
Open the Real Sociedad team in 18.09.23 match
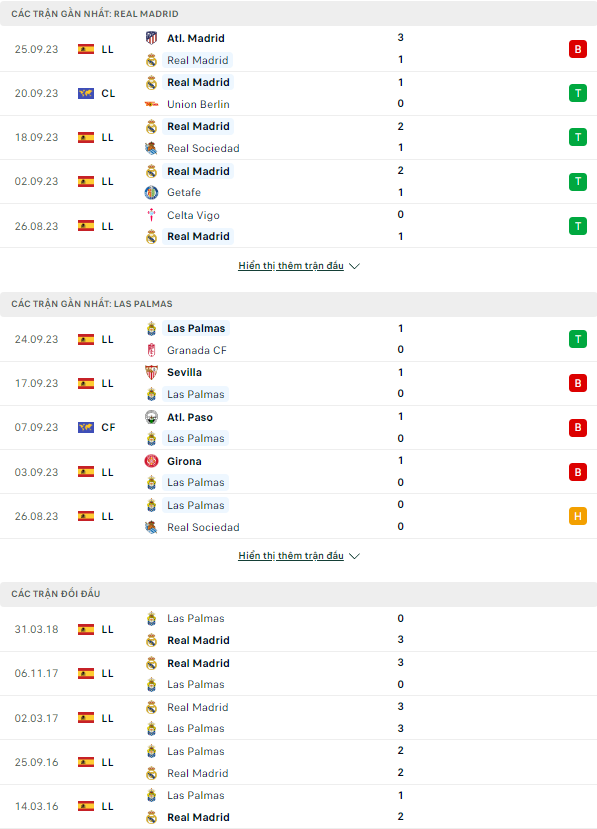pos(203,149)
